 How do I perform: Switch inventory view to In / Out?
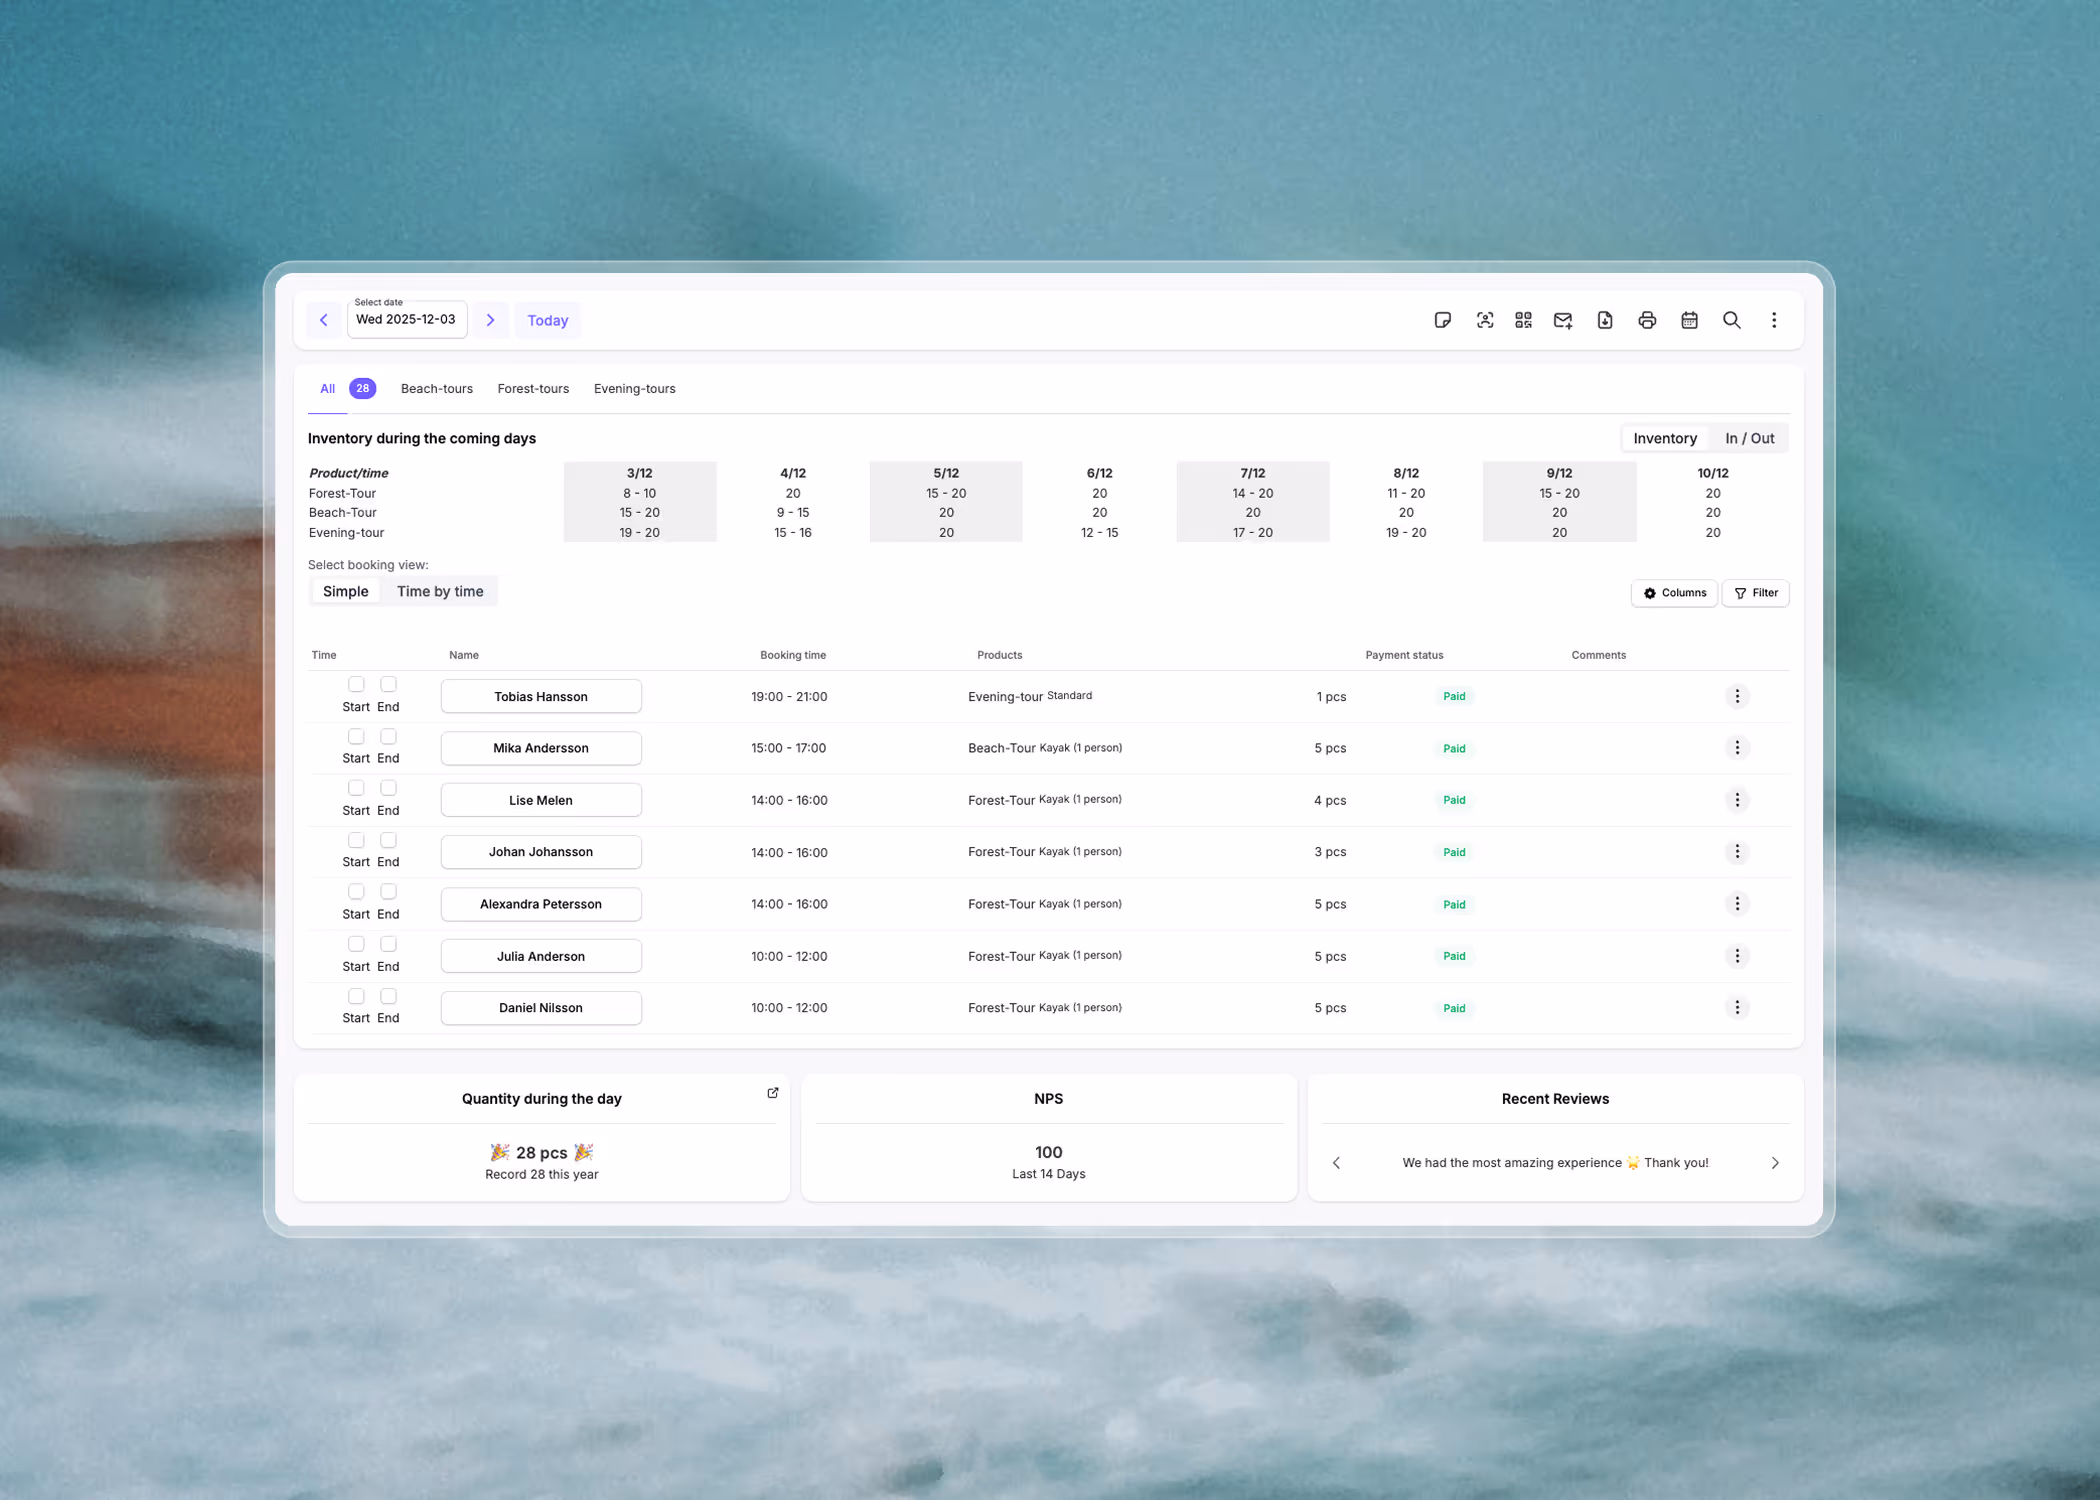1749,438
